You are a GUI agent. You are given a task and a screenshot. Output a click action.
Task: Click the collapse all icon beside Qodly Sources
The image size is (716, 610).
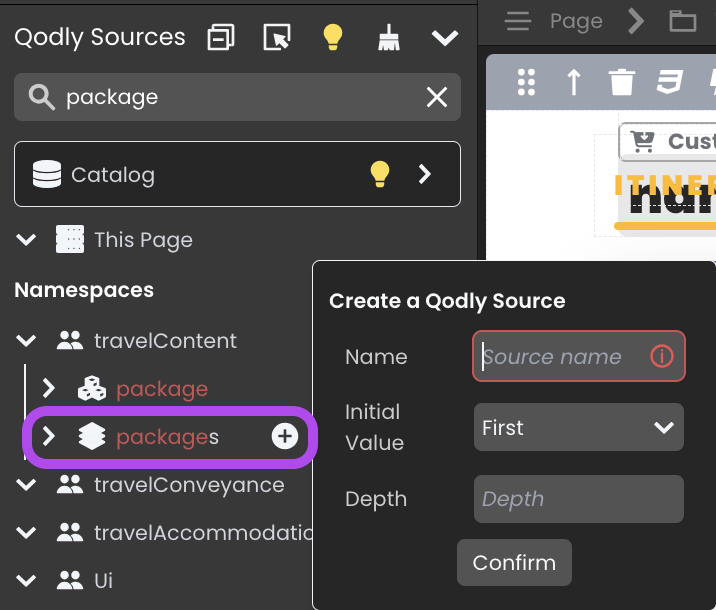tap(221, 37)
